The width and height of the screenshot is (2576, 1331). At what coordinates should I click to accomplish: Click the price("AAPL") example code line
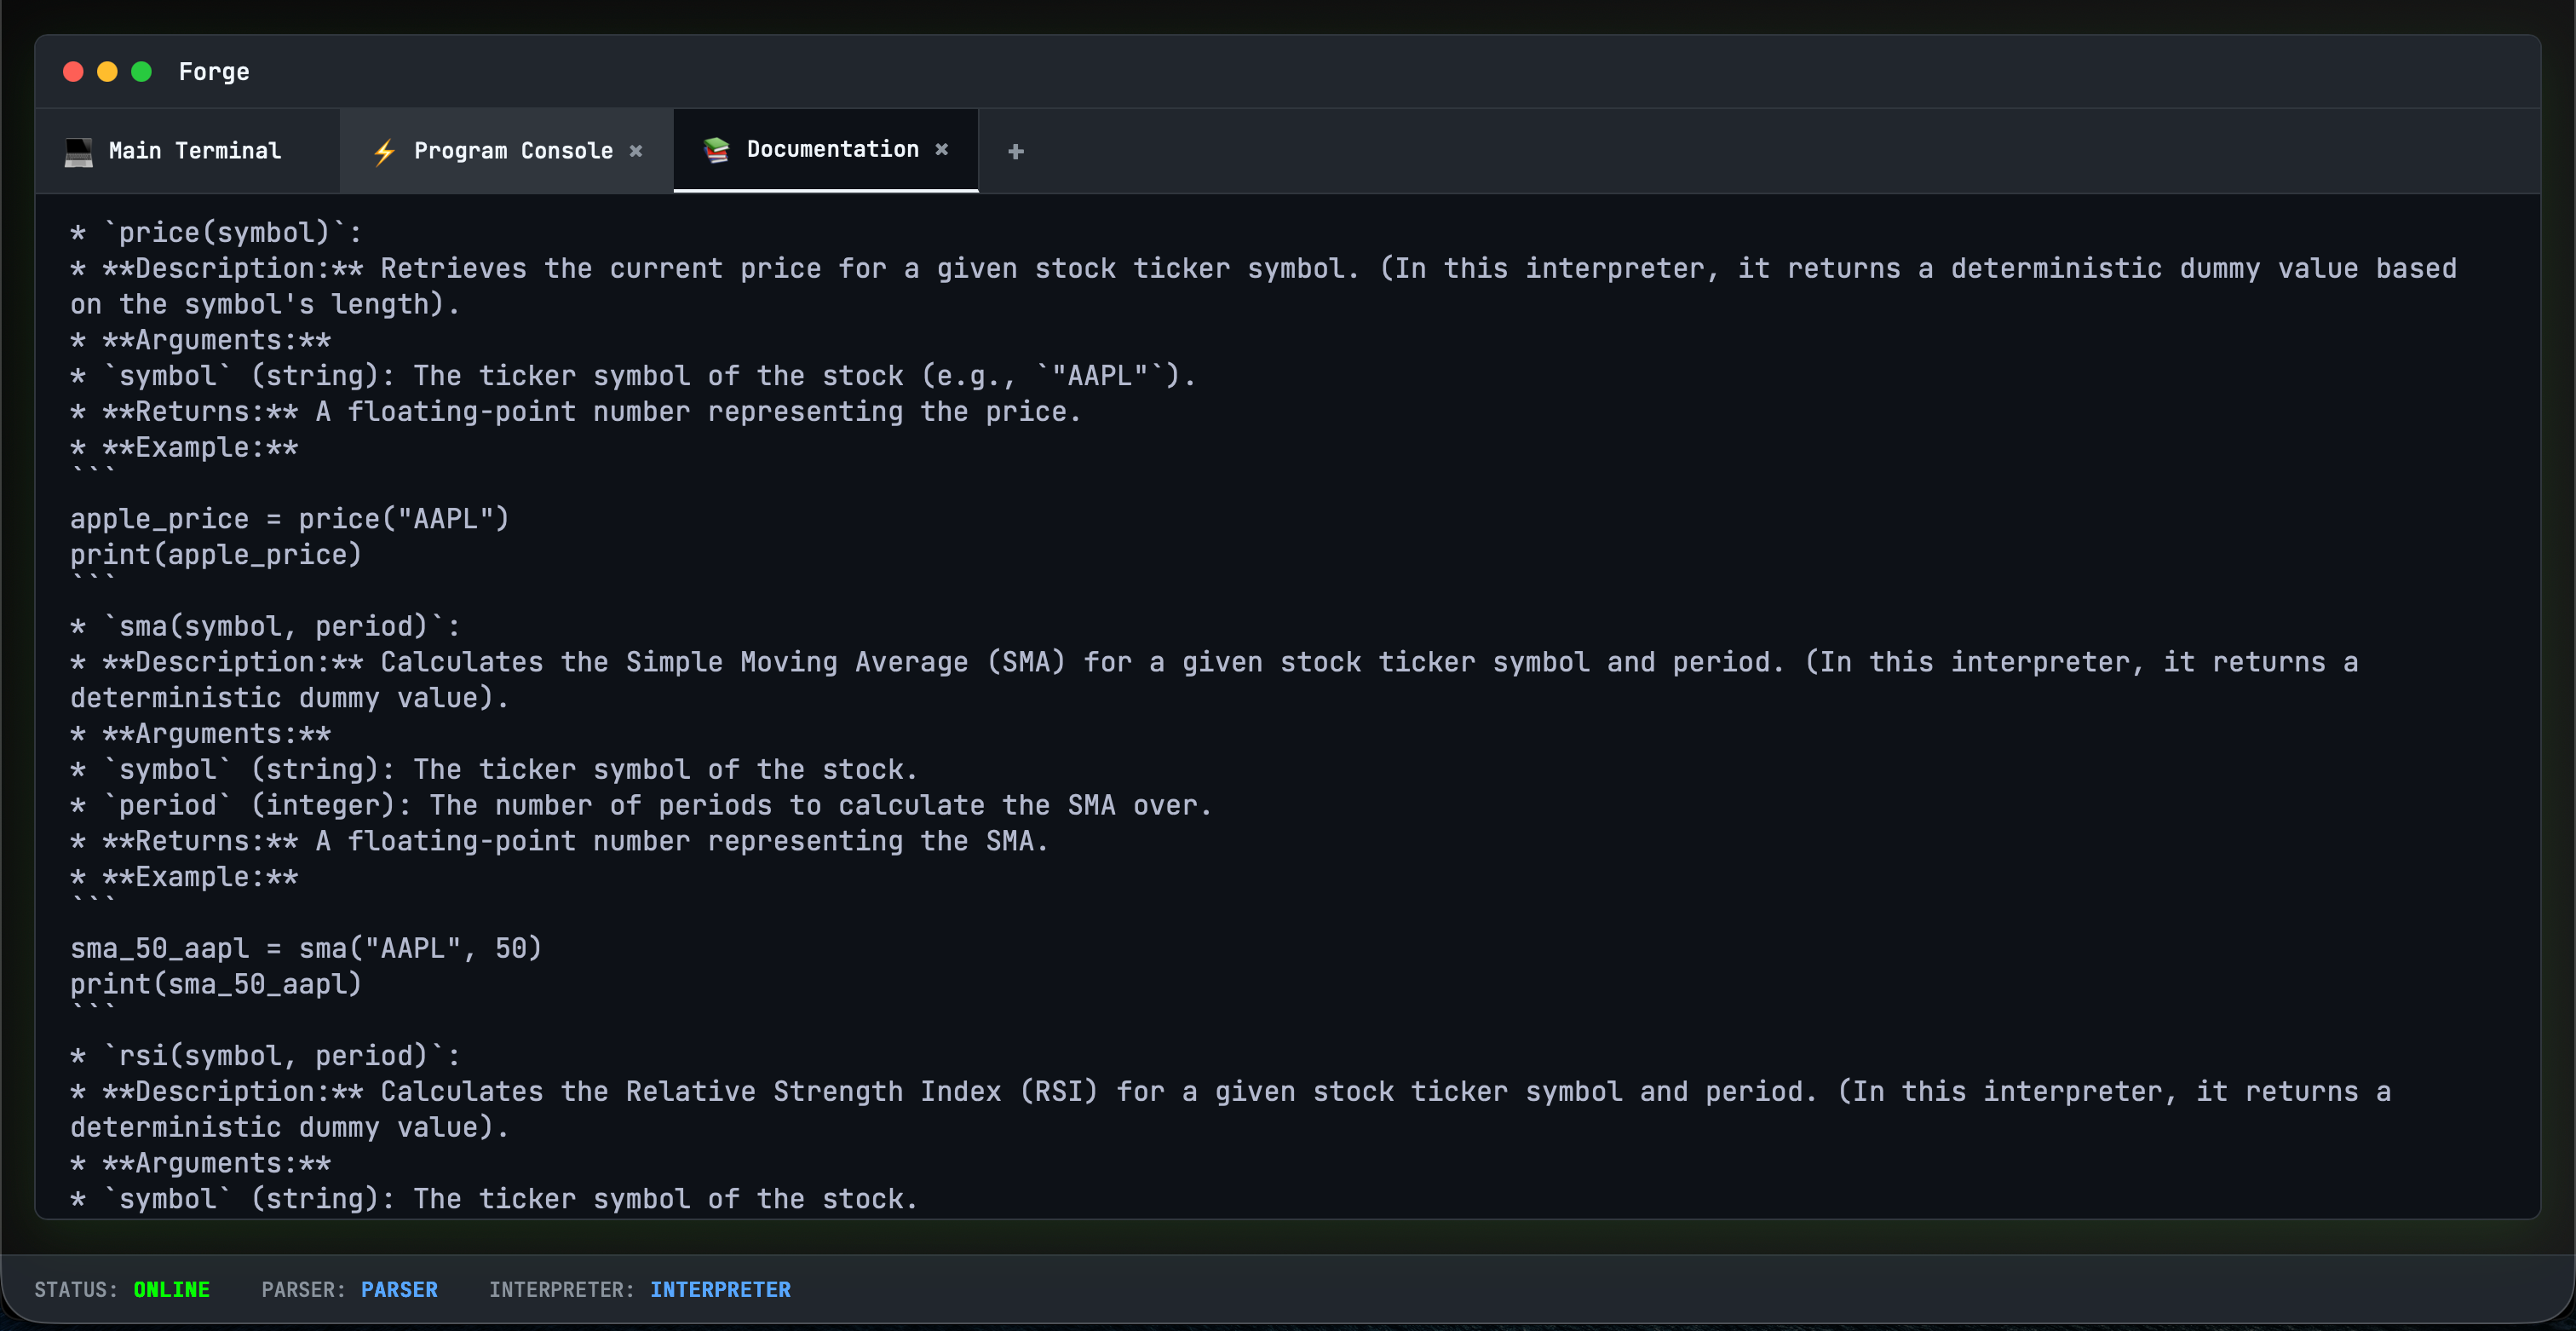289,519
